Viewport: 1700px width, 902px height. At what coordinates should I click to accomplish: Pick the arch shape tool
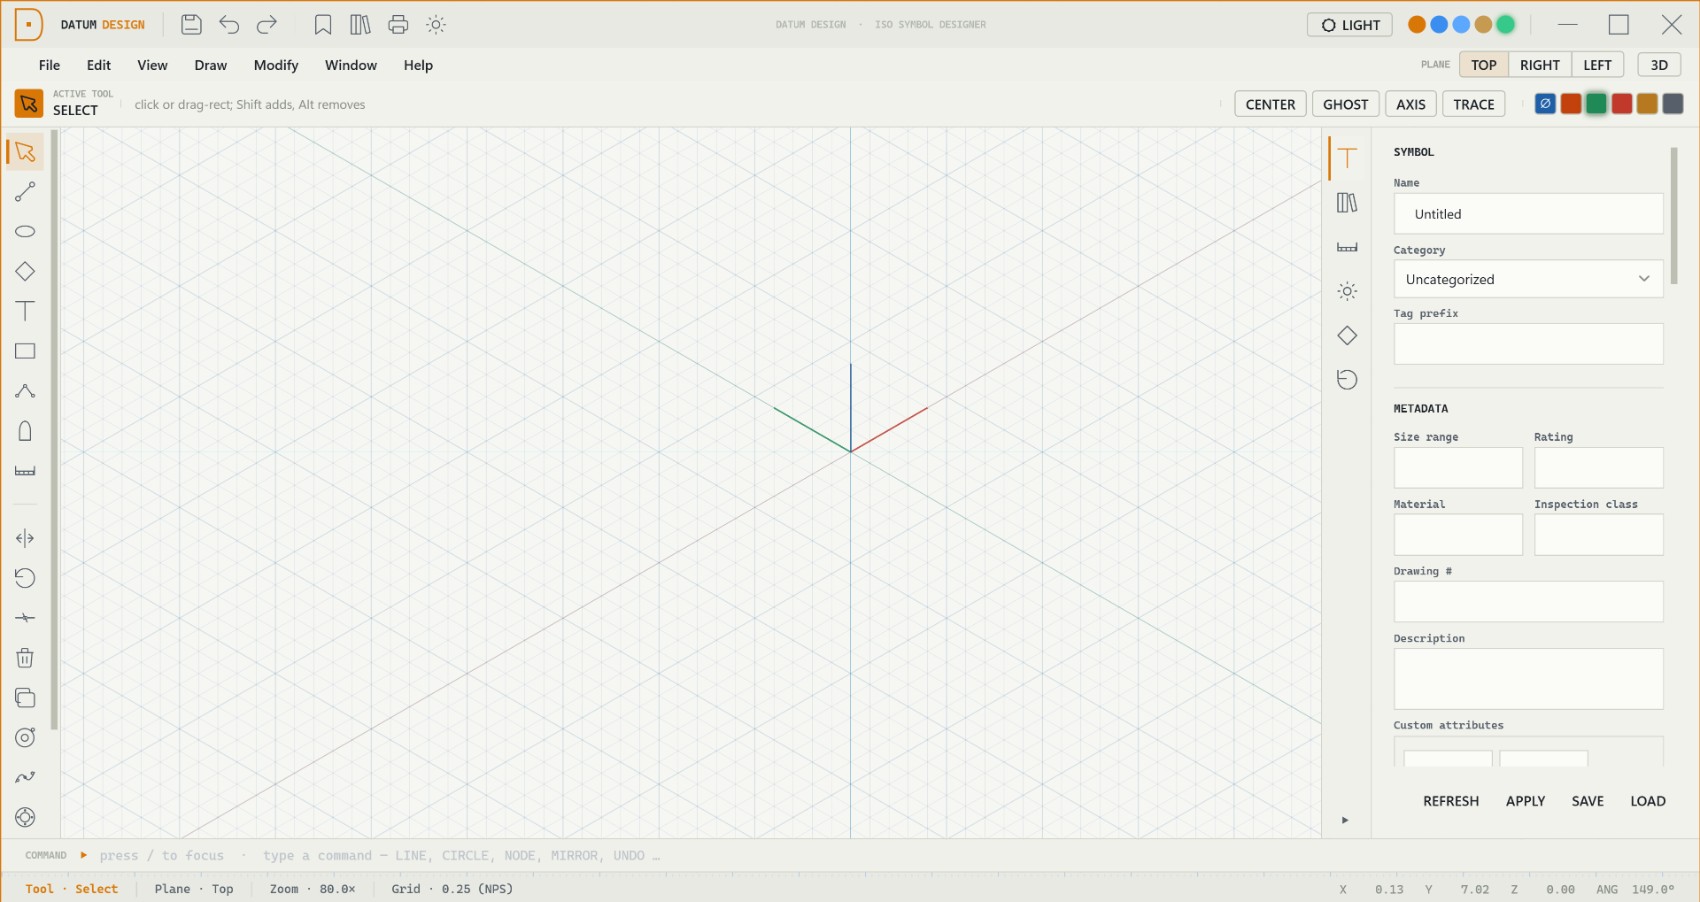pyautogui.click(x=25, y=432)
